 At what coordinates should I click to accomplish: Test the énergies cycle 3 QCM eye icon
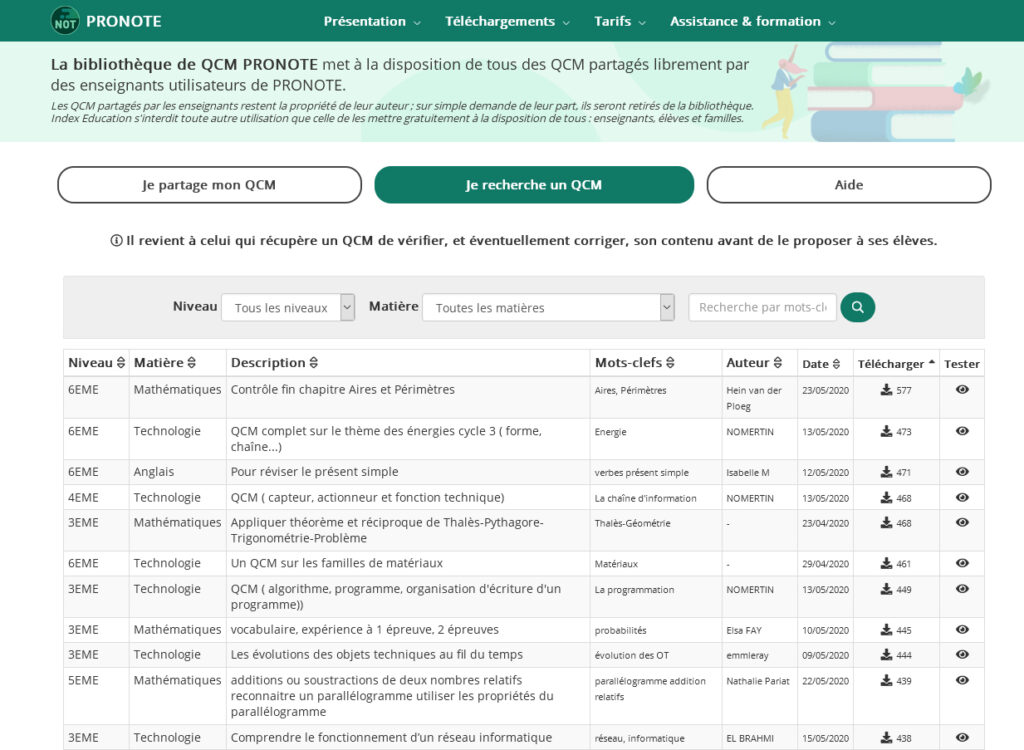click(962, 431)
